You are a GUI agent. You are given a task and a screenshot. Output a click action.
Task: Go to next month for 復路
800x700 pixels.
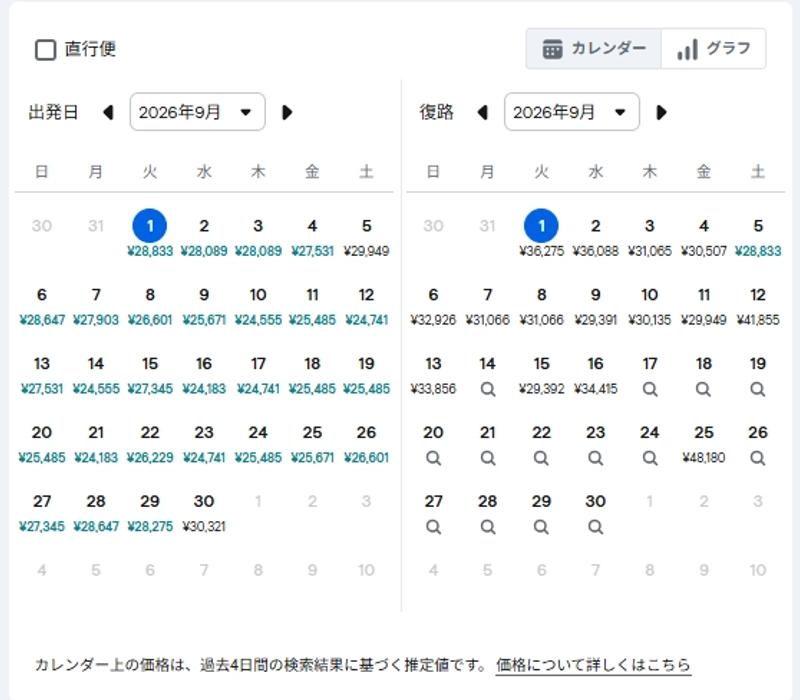point(662,112)
